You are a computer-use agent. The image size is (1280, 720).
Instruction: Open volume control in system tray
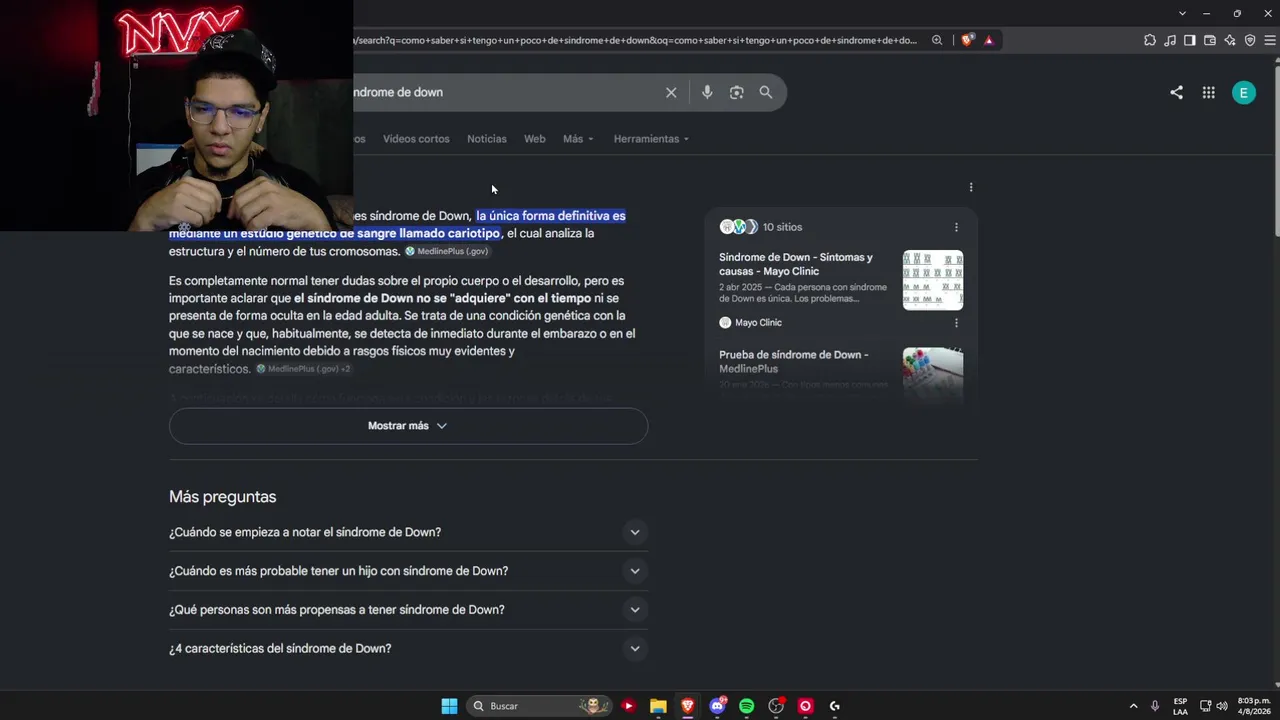tap(1221, 706)
